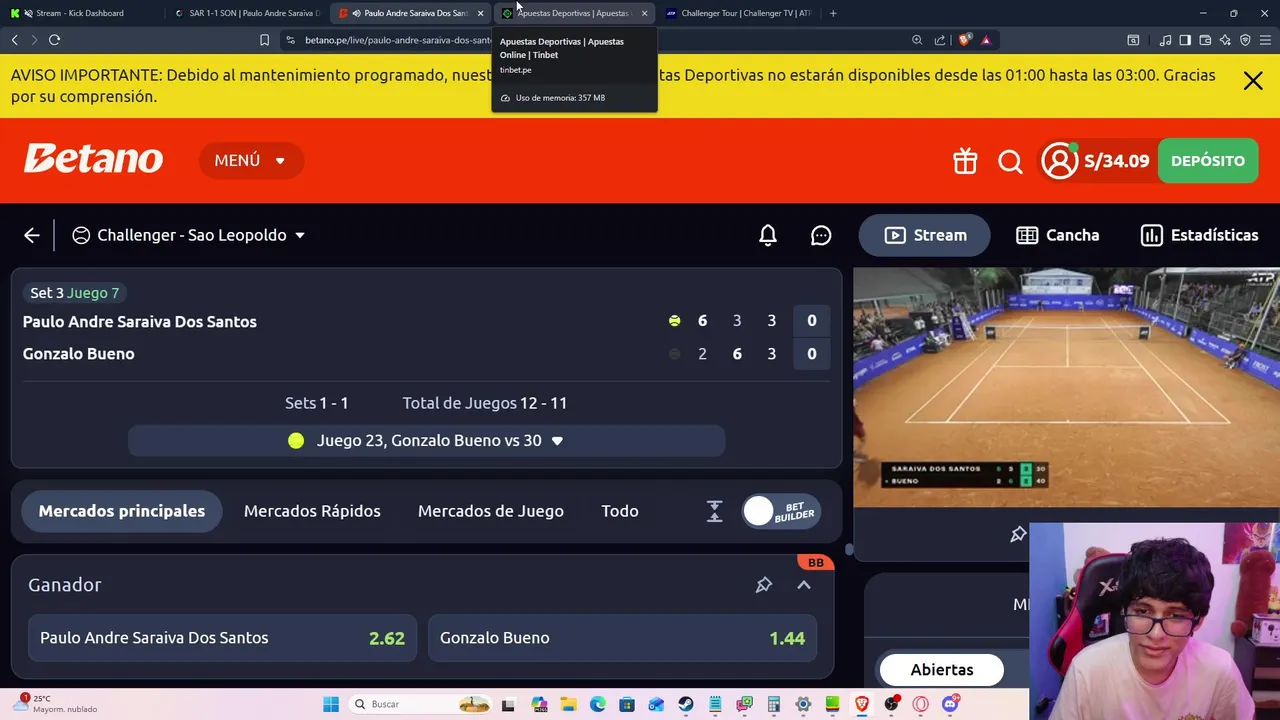This screenshot has width=1280, height=720.
Task: Pin the Ganador market
Action: 764,585
